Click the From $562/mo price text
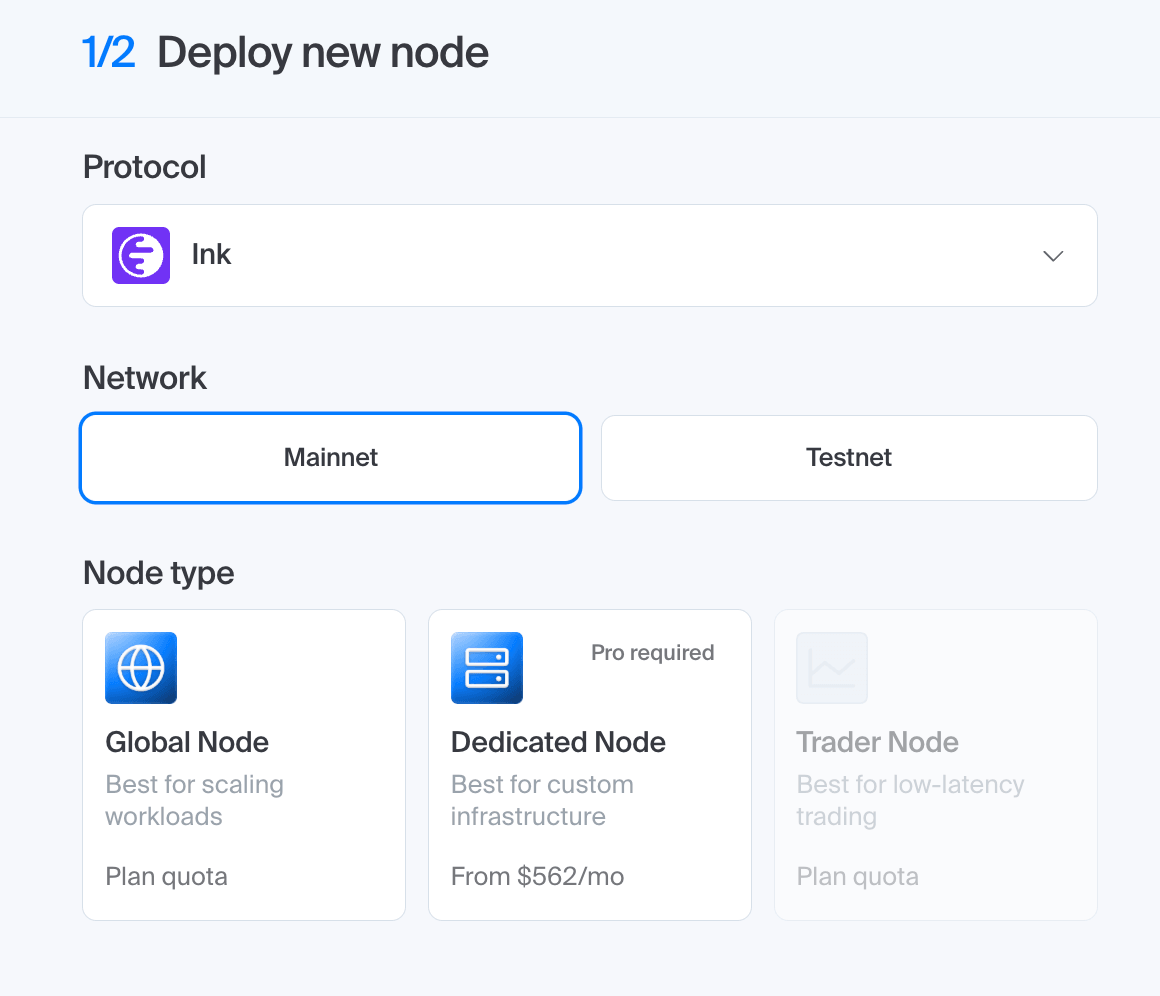The width and height of the screenshot is (1160, 996). pyautogui.click(x=538, y=876)
